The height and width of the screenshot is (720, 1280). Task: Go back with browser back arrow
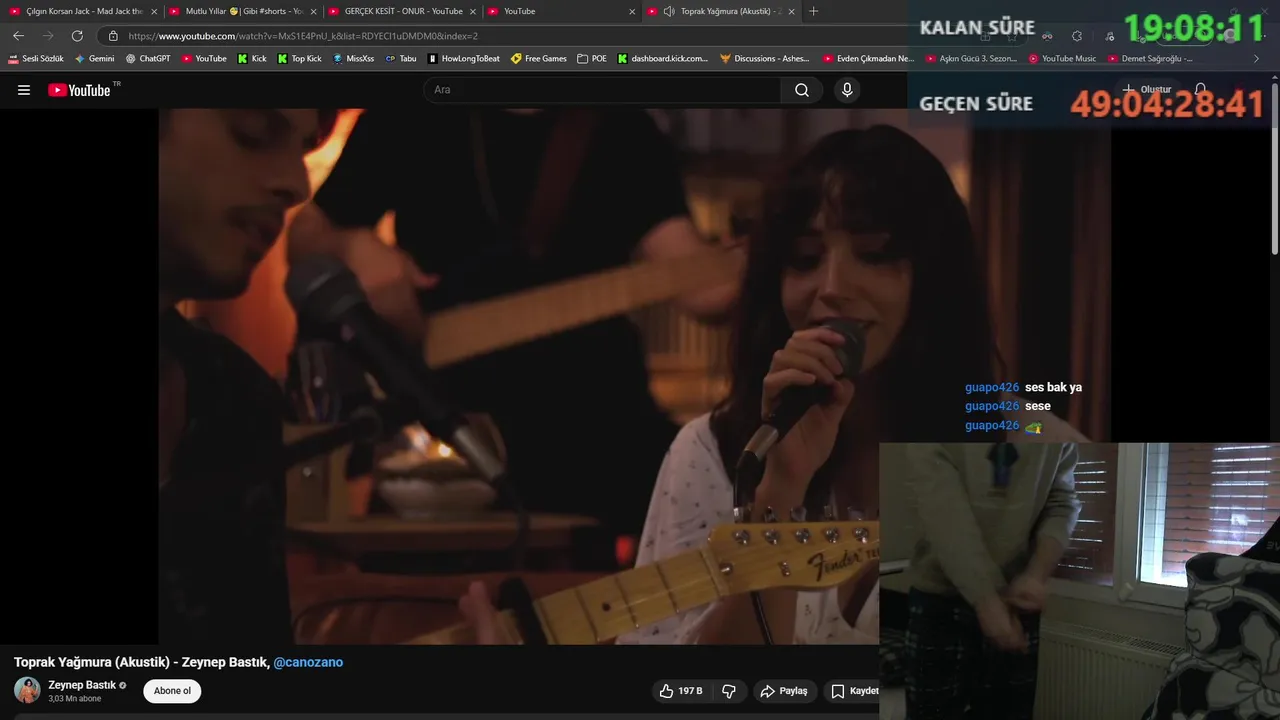pyautogui.click(x=18, y=36)
